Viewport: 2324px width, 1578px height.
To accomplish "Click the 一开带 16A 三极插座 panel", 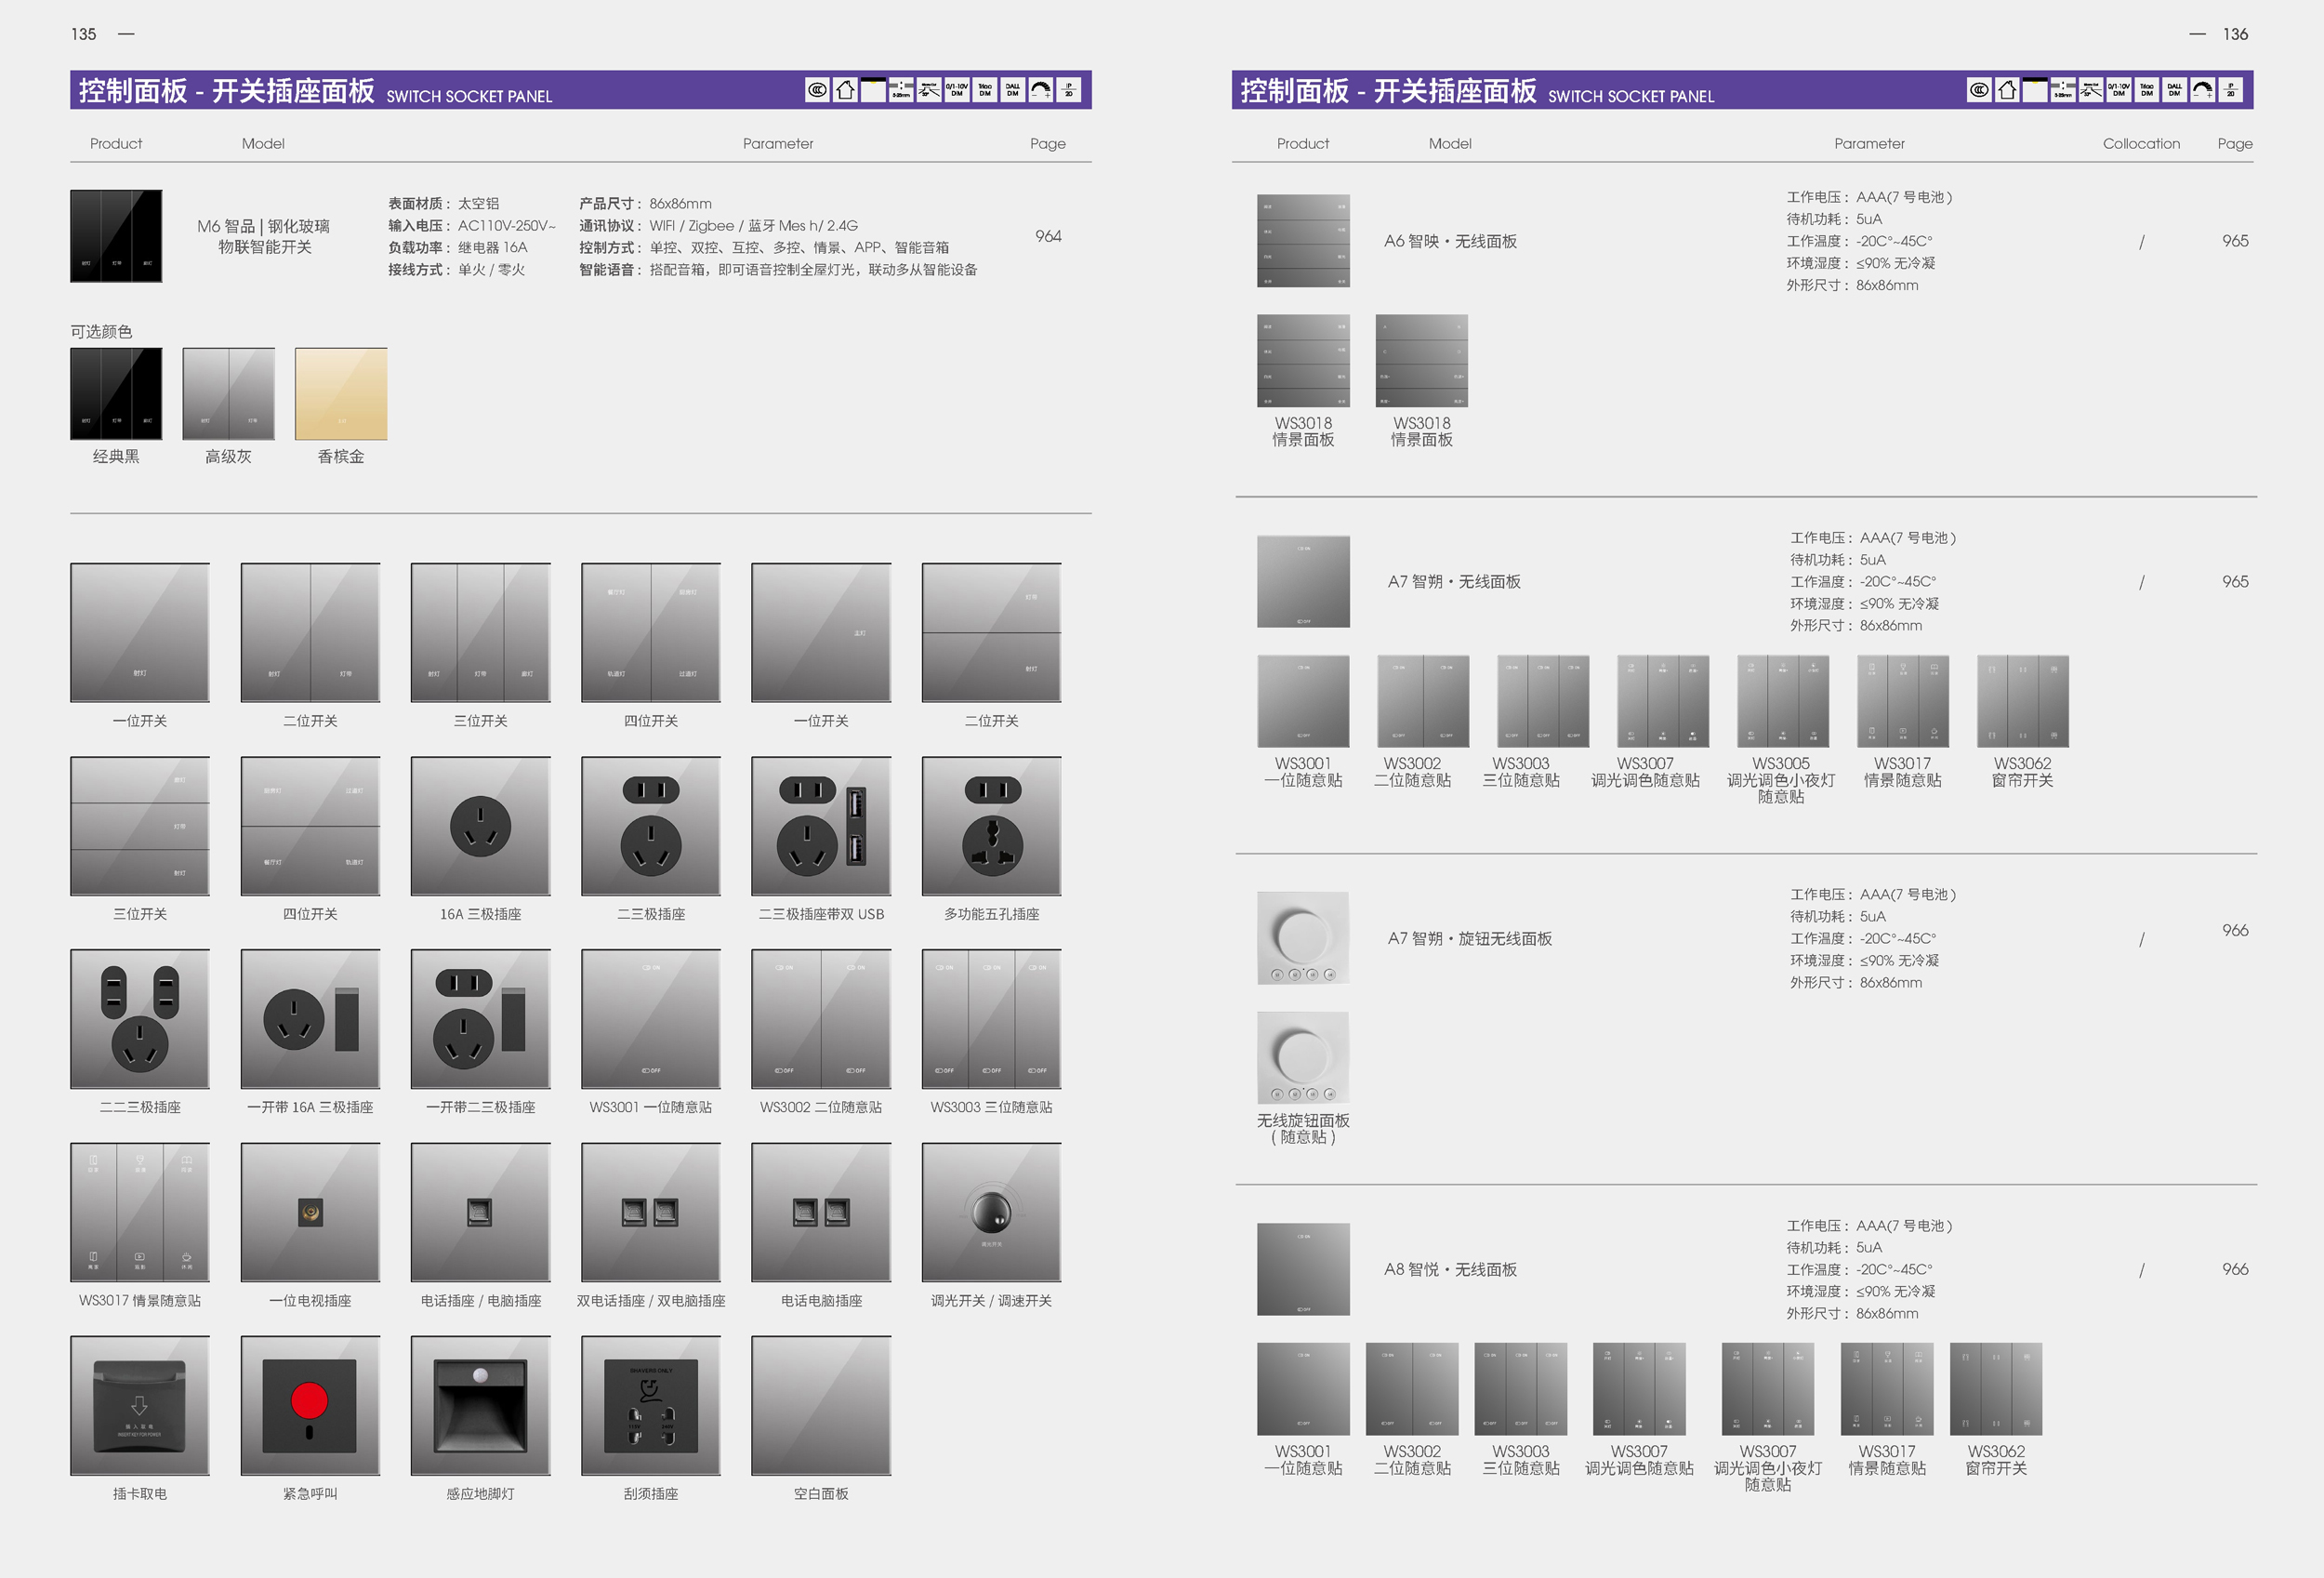I will click(310, 1019).
